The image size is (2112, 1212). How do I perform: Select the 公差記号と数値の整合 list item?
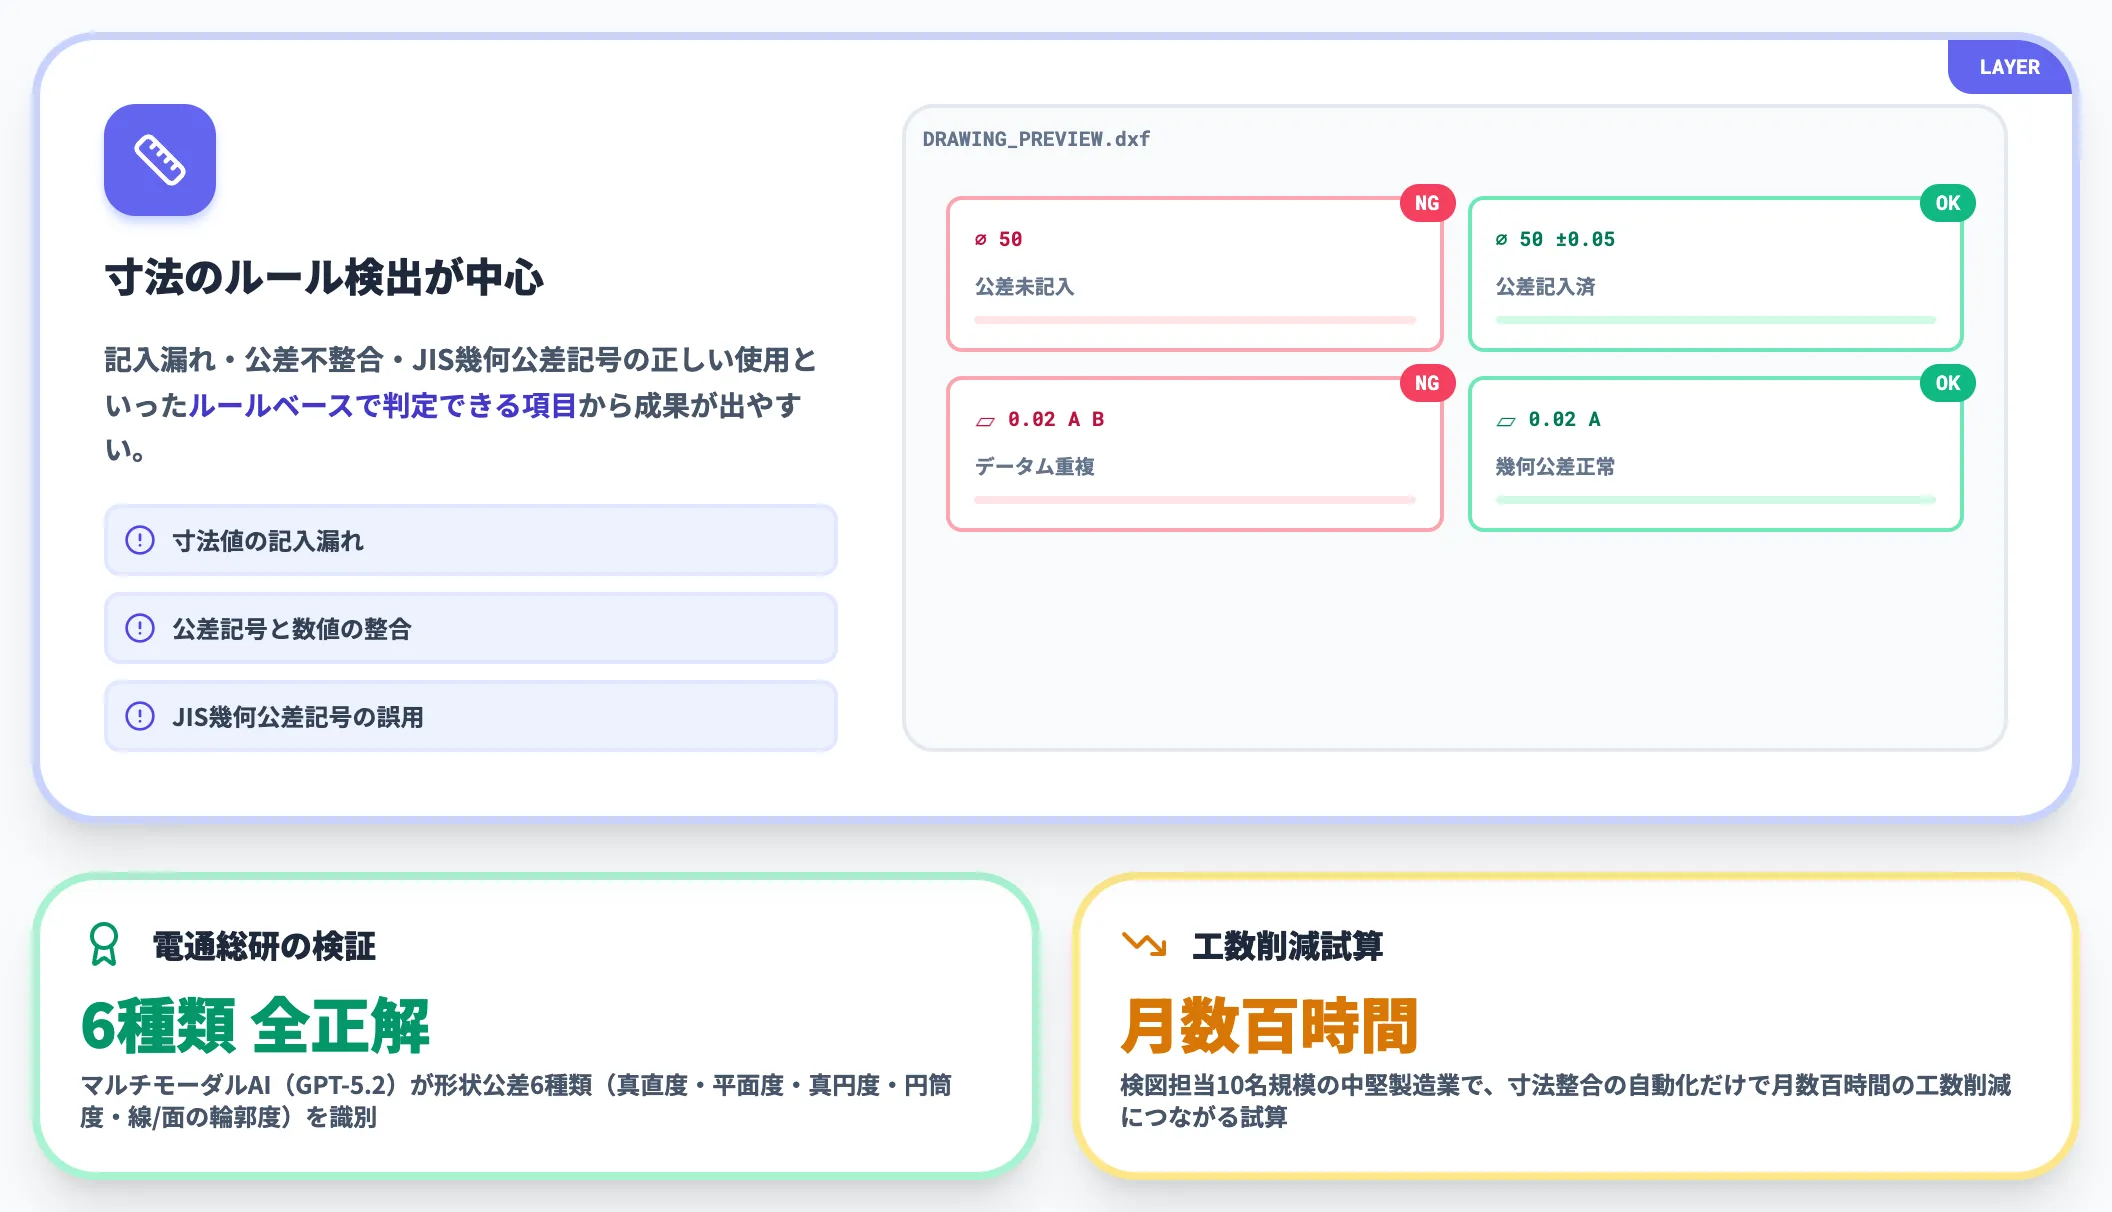click(x=470, y=628)
